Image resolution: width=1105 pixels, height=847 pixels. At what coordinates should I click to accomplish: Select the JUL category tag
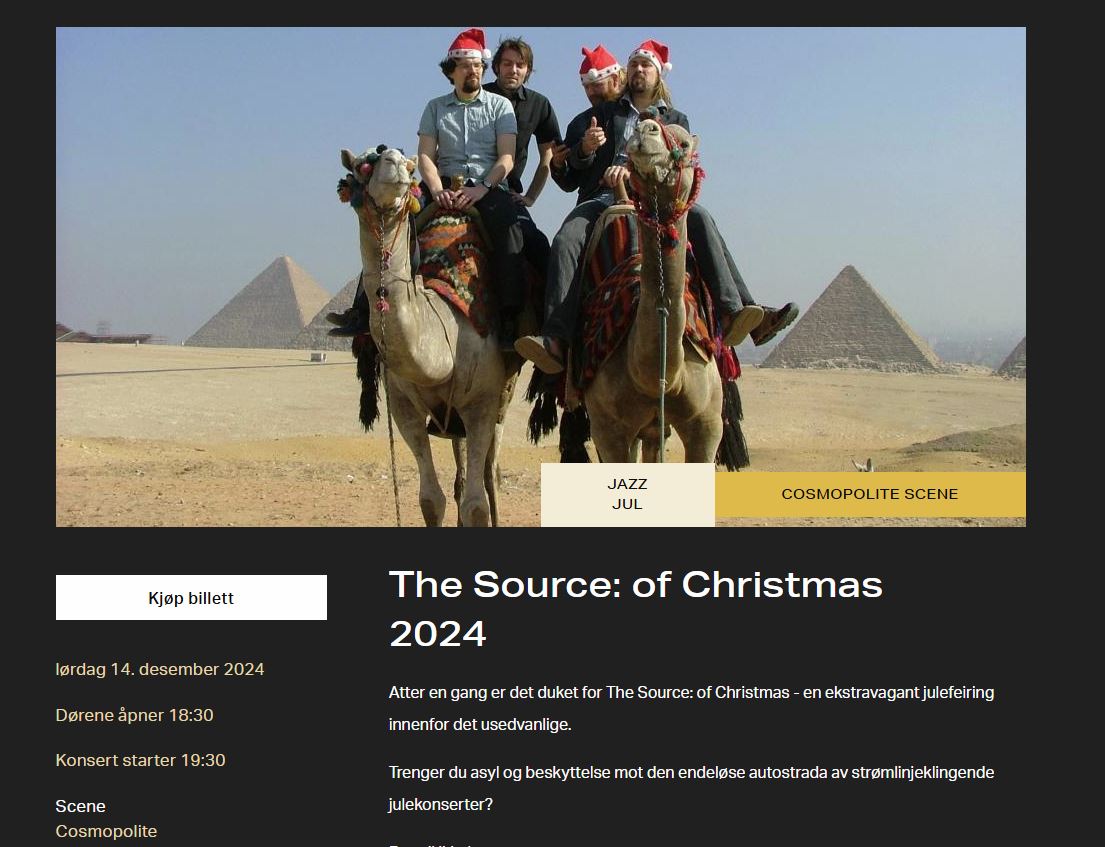point(627,505)
